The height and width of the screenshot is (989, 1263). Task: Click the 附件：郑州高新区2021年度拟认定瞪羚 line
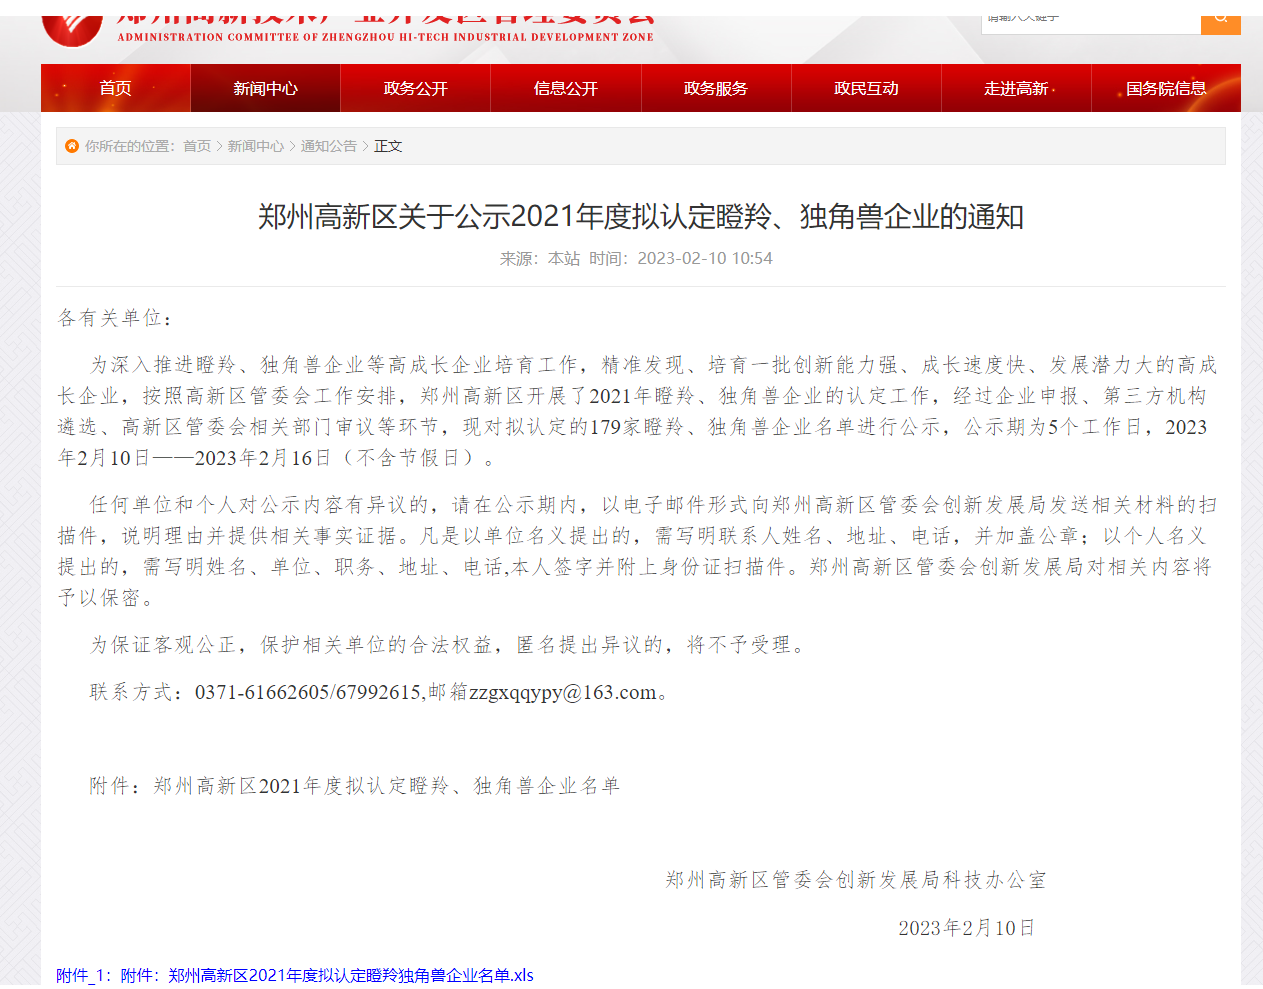pos(355,786)
